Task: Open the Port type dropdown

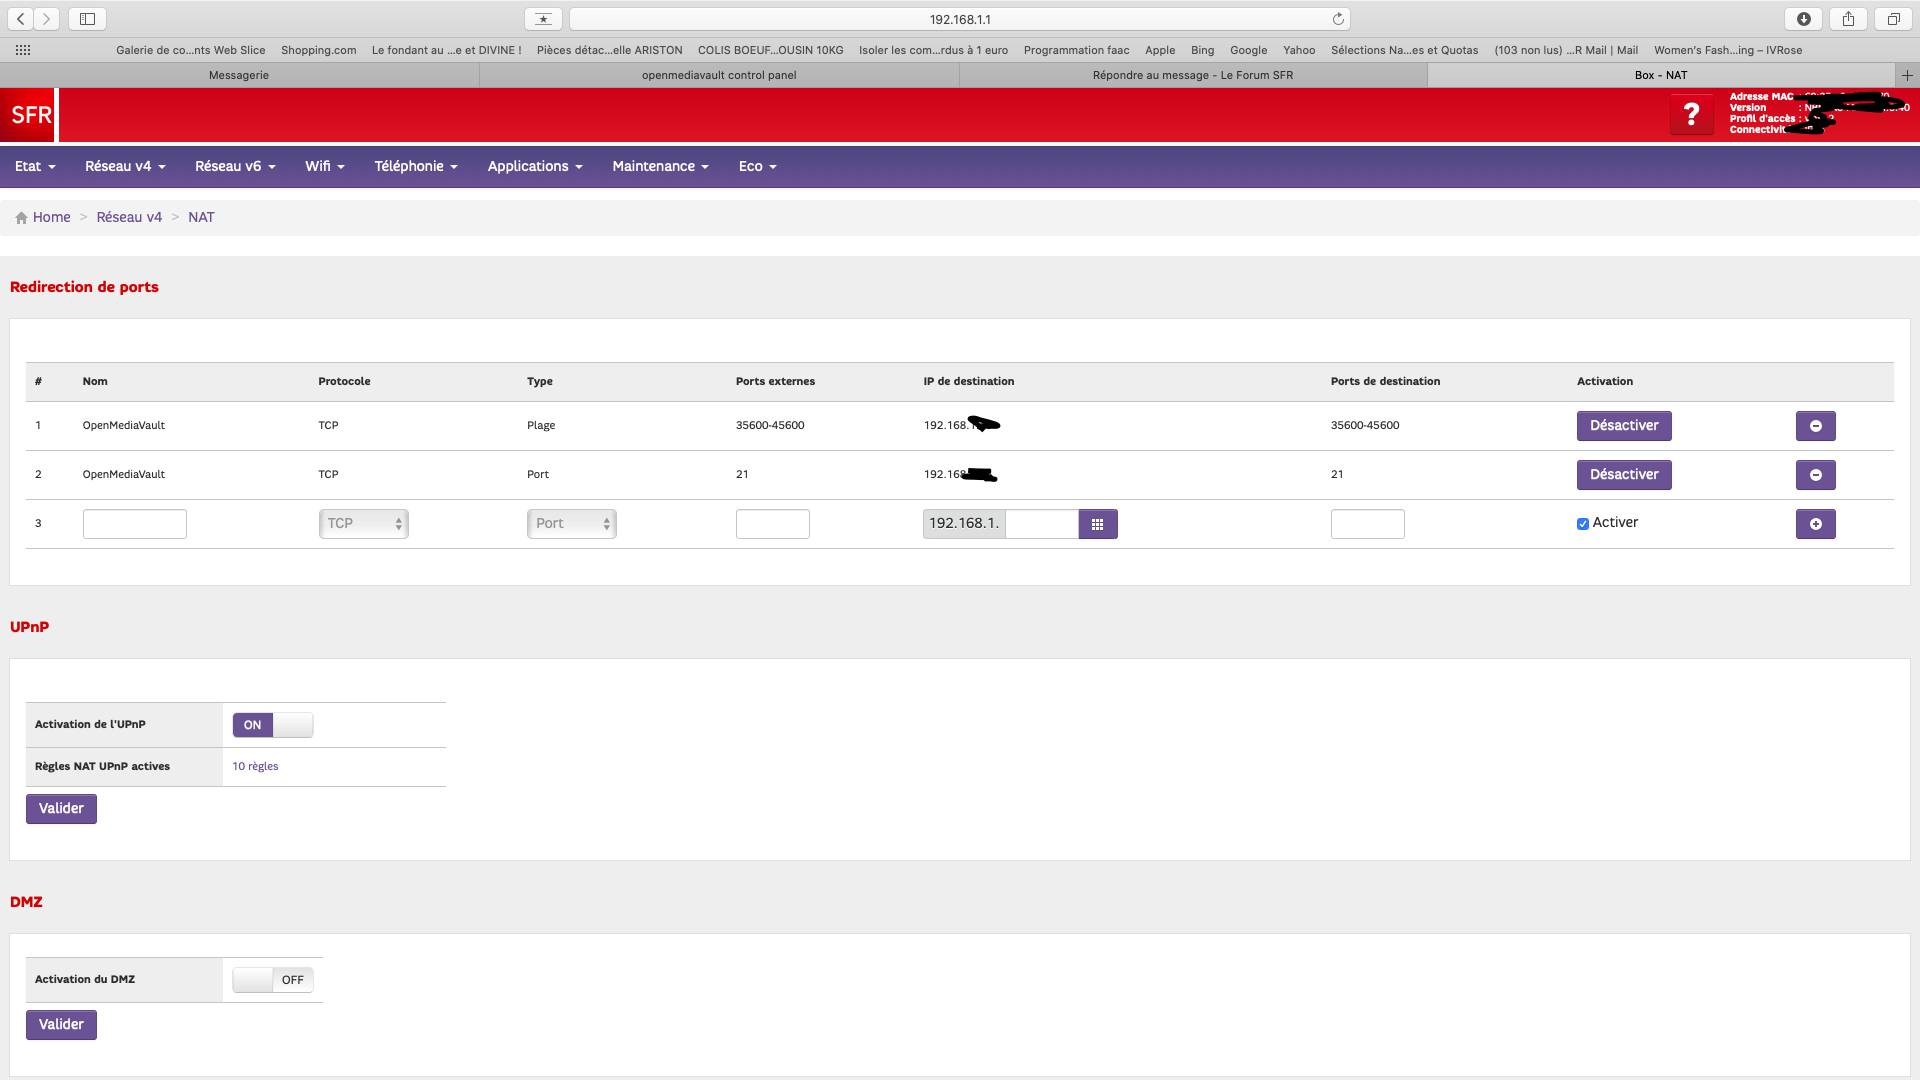Action: coord(571,524)
